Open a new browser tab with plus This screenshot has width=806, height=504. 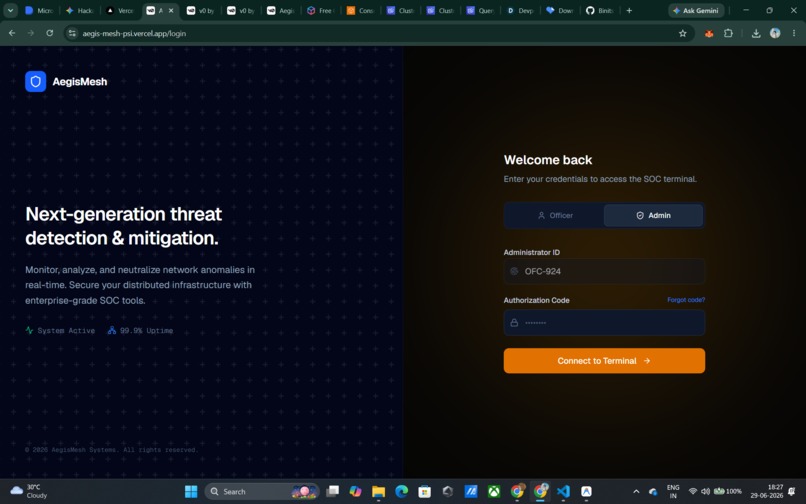(629, 10)
